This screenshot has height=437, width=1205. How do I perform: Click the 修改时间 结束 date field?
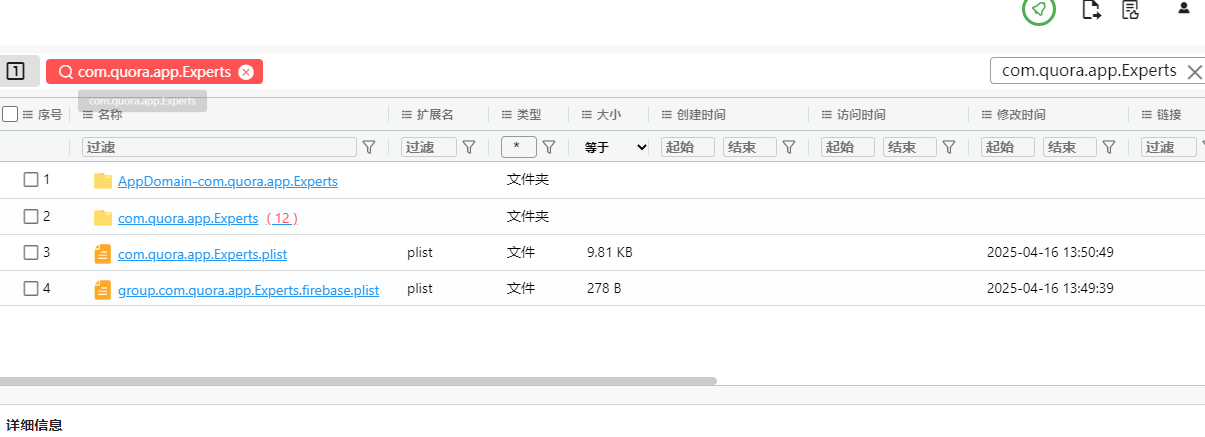[x=1070, y=147]
